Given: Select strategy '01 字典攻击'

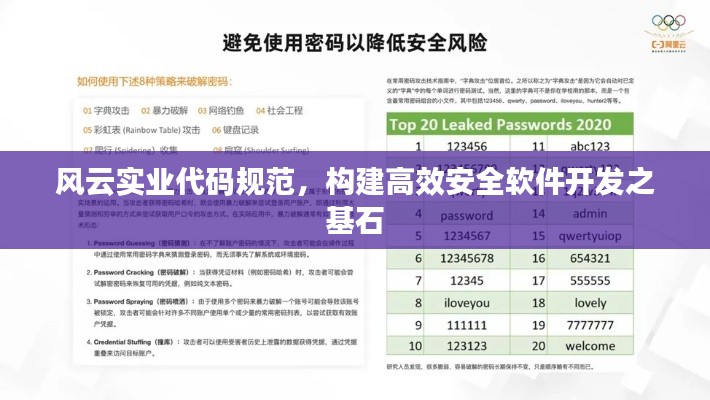Looking at the screenshot, I should pos(106,111).
